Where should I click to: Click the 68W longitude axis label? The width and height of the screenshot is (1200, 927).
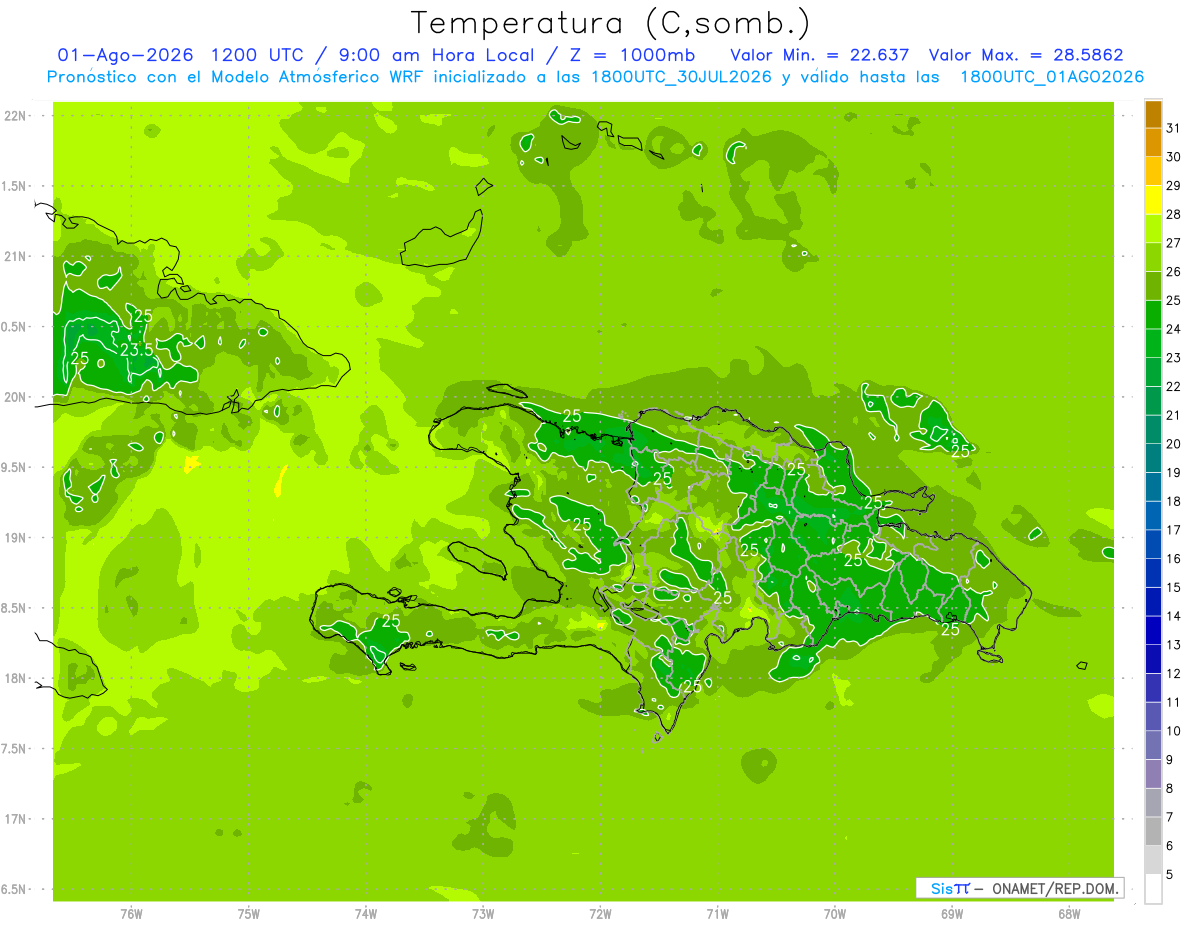(x=1069, y=913)
